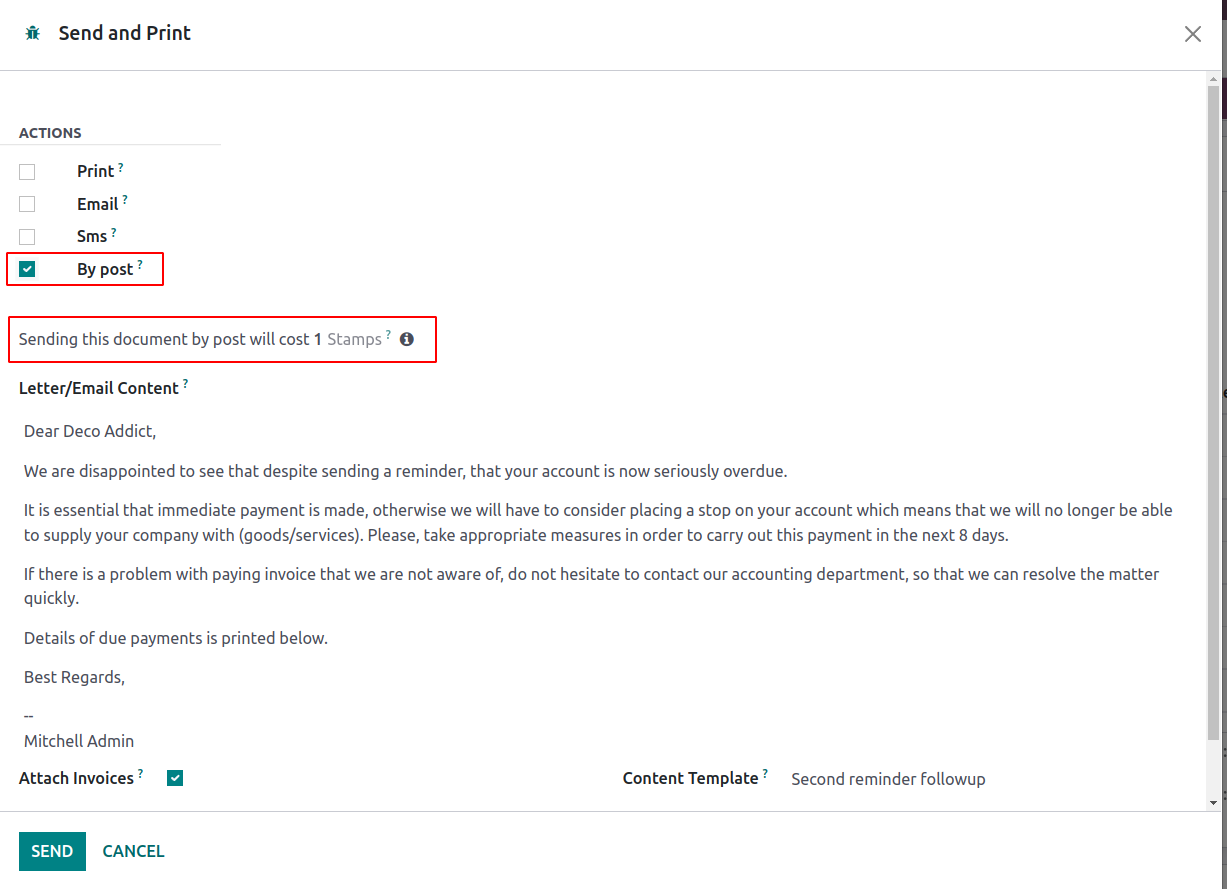Click the help mark next to Sms
This screenshot has height=889, width=1227.
coord(114,233)
